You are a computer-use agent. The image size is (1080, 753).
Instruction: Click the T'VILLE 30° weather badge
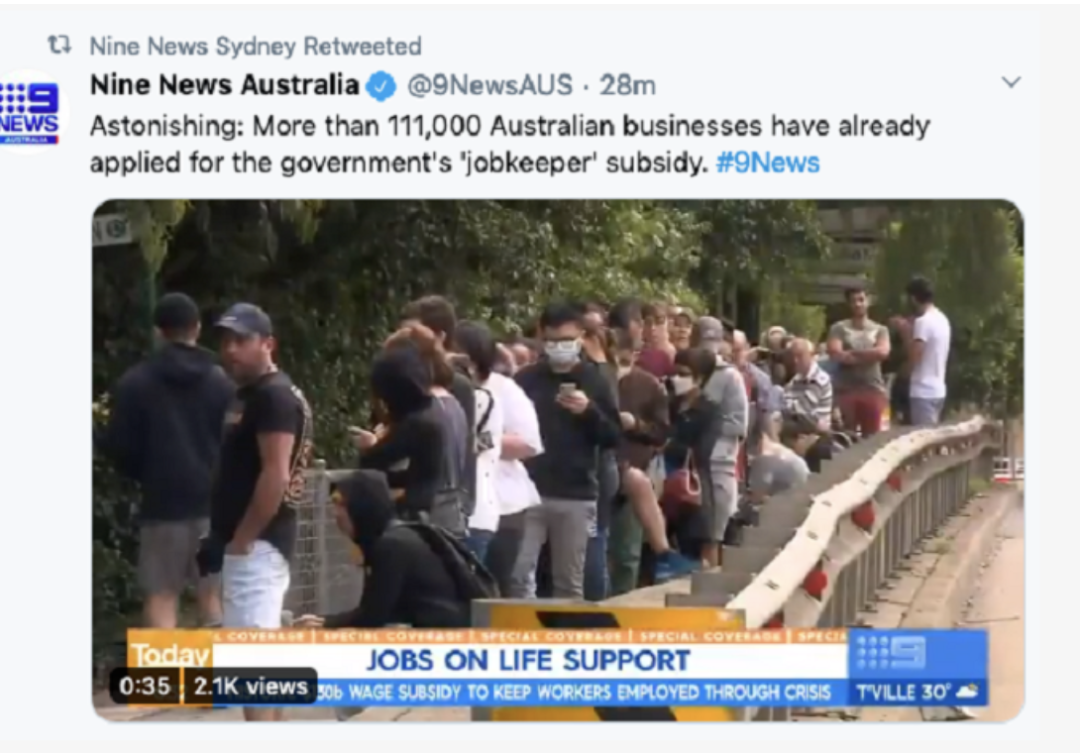point(917,692)
